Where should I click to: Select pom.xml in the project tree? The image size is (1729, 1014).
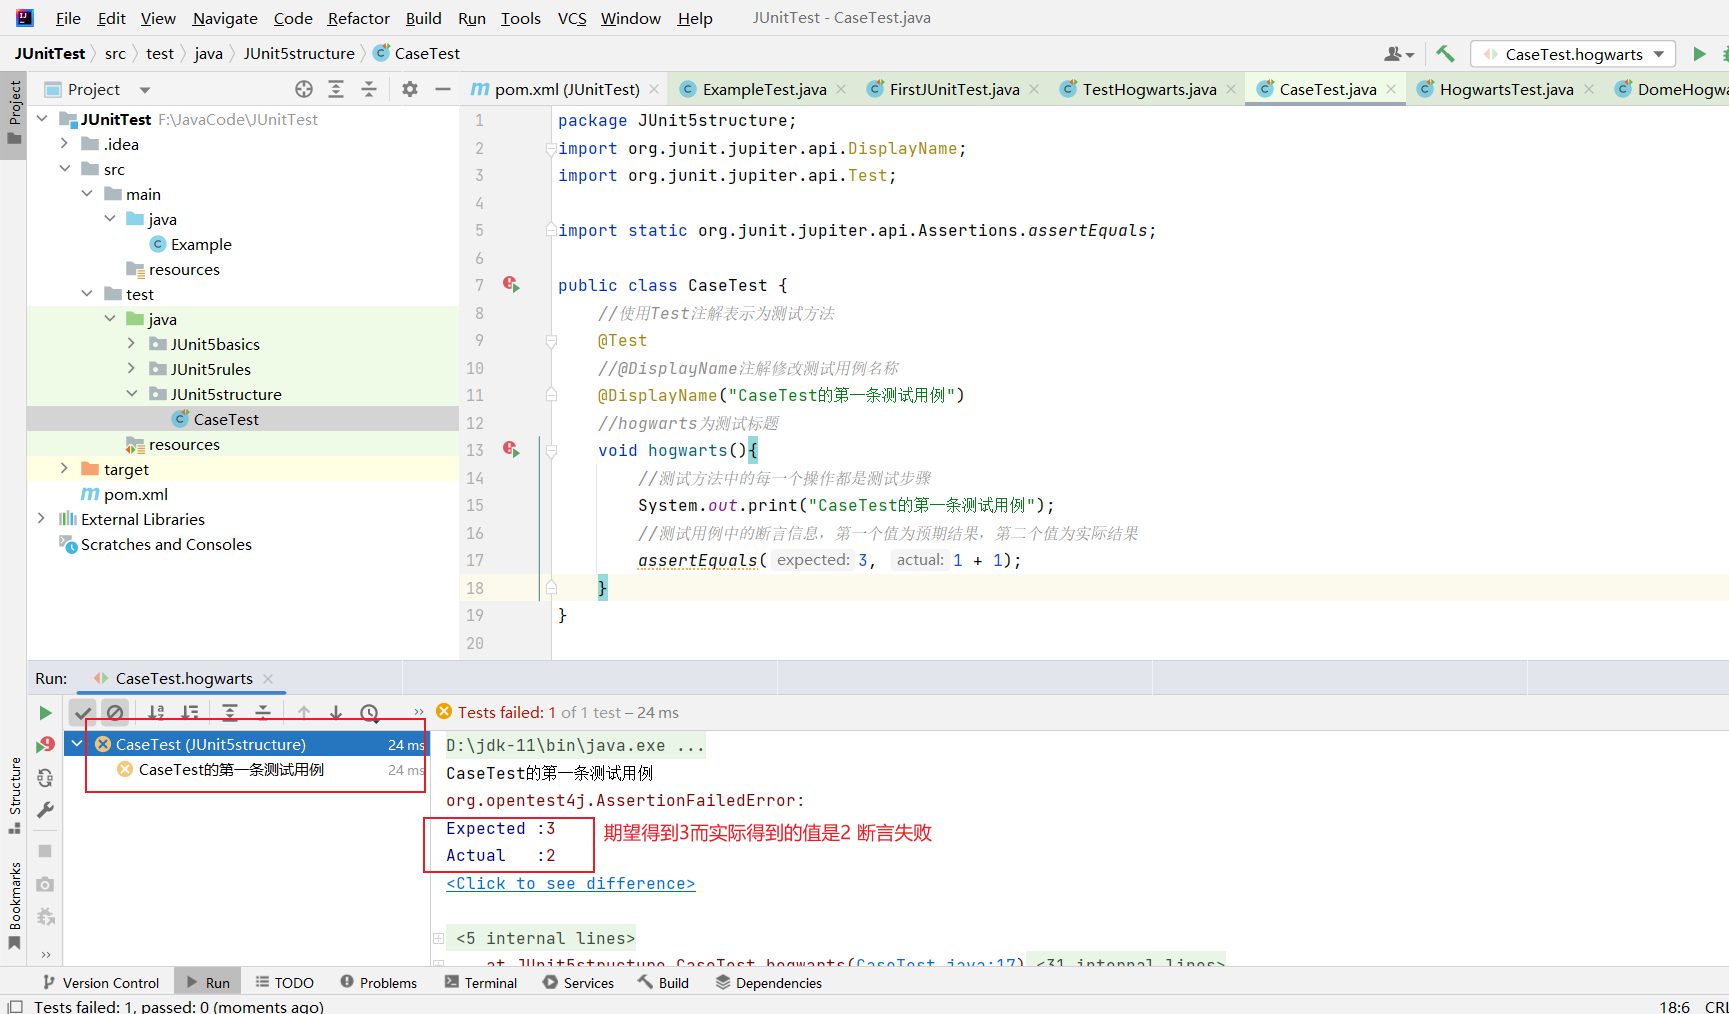point(135,494)
